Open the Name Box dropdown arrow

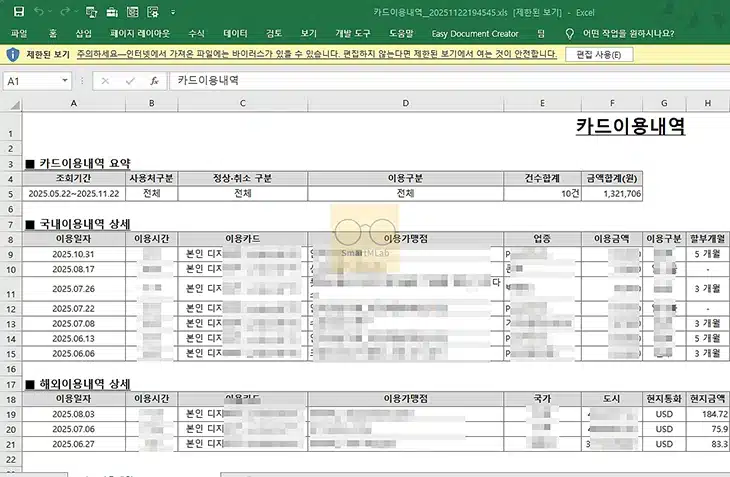pyautogui.click(x=65, y=81)
